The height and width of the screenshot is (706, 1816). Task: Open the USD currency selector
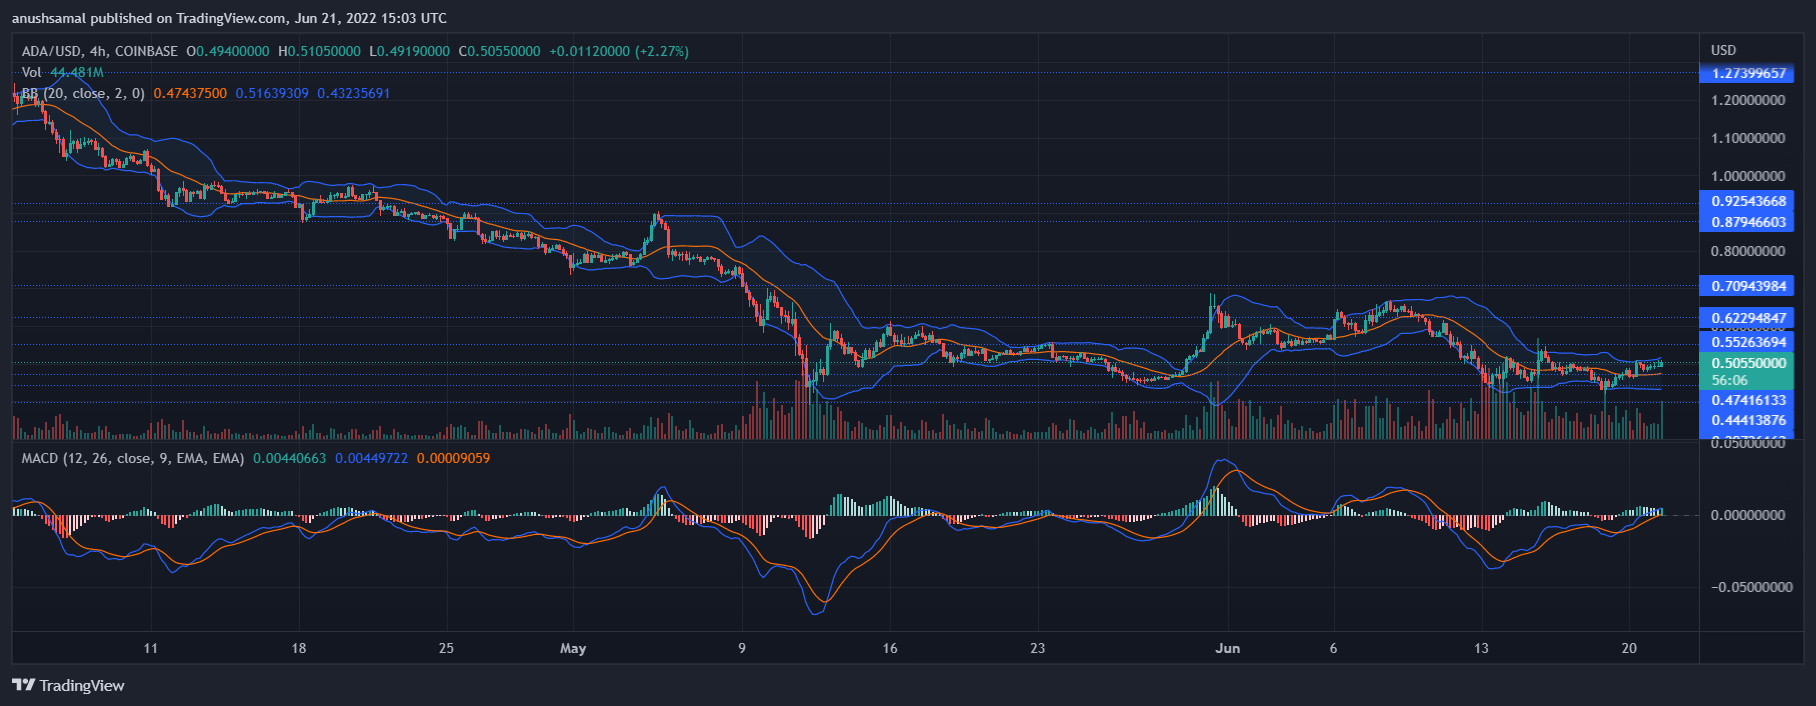click(1723, 50)
